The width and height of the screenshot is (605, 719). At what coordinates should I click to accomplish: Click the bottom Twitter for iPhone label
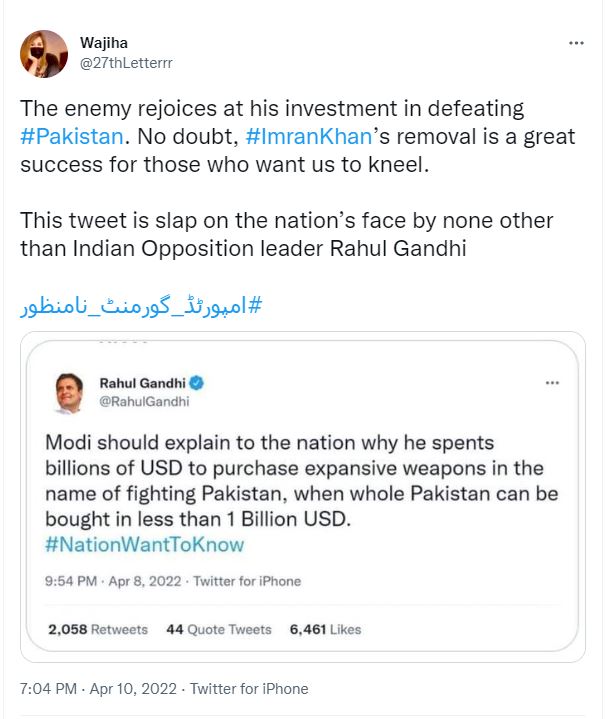click(249, 689)
